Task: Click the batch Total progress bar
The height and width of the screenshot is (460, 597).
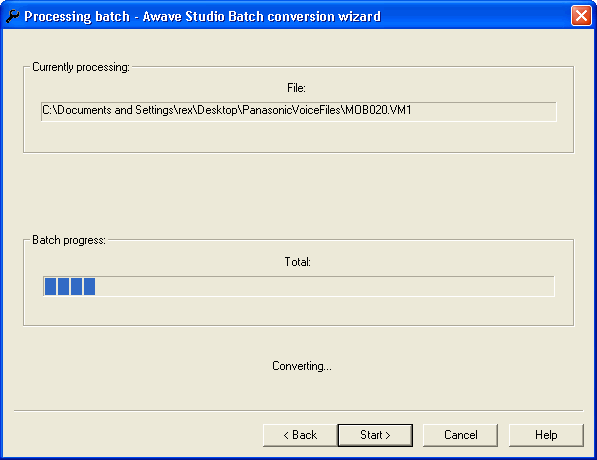Action: pos(298,286)
